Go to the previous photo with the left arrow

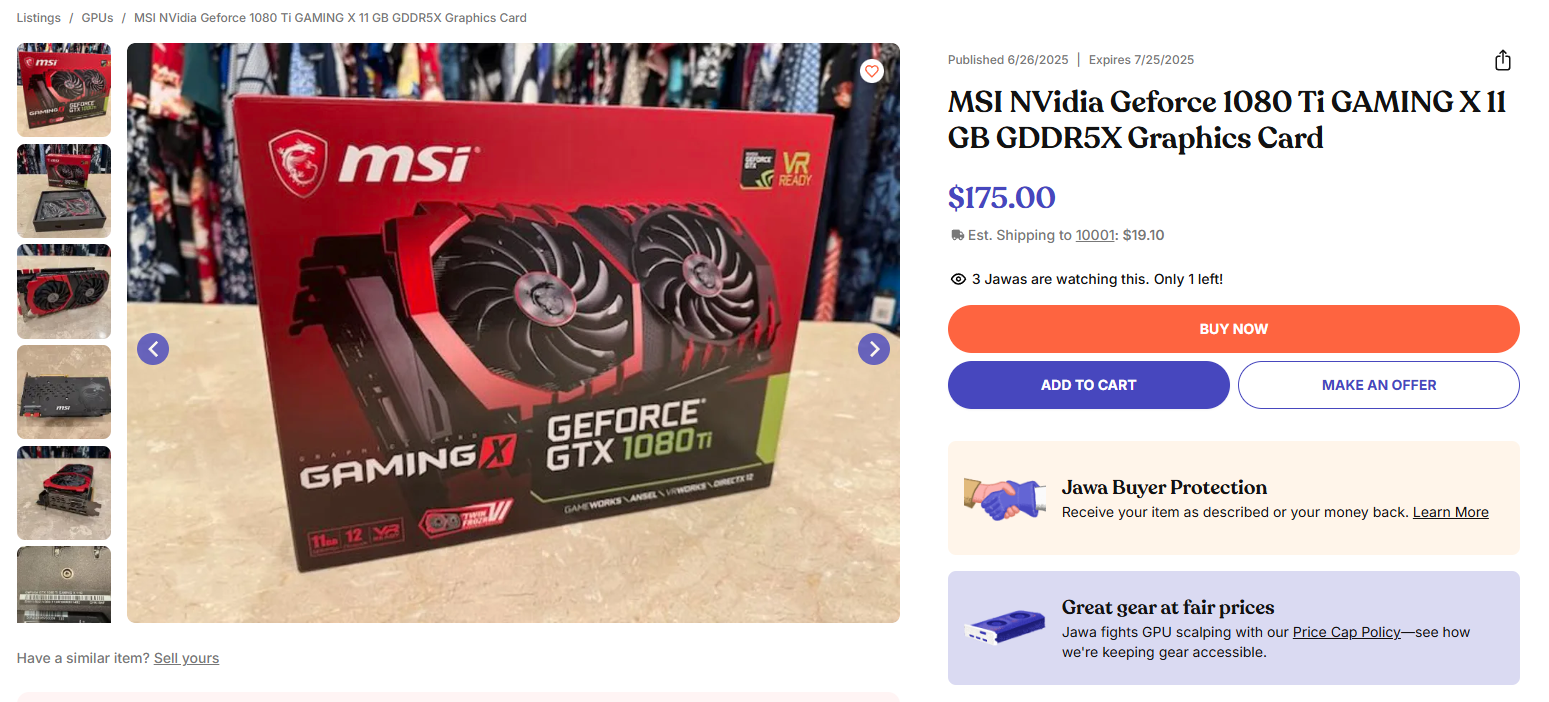click(153, 349)
